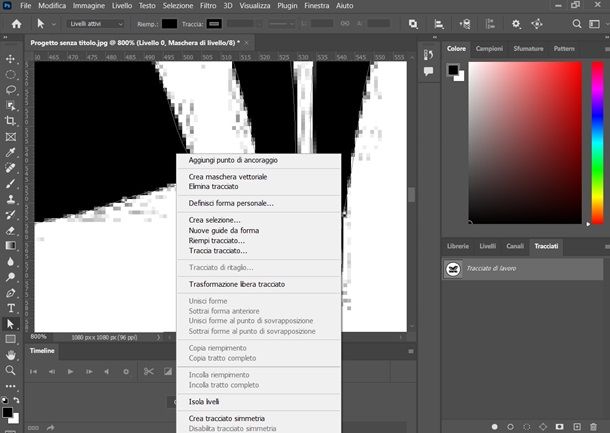The image size is (610, 433).
Task: Open the extra tools ellipsis menu
Action: 11,386
